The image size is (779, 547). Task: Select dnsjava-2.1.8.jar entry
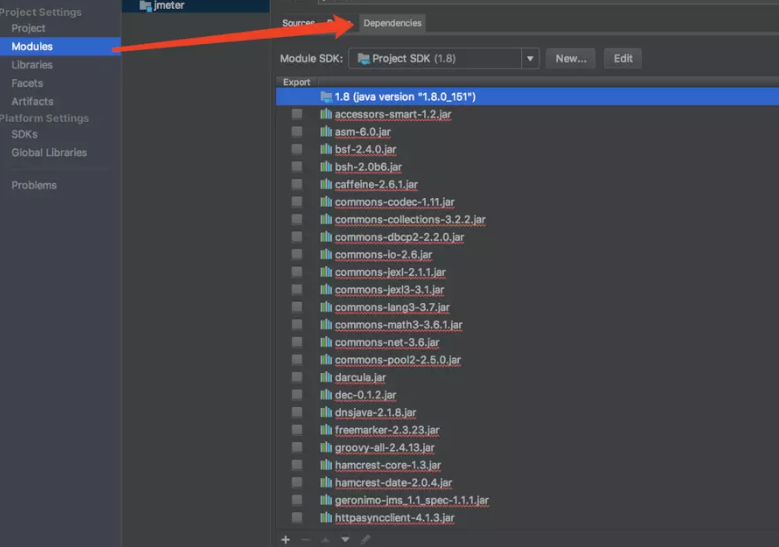[x=375, y=412]
